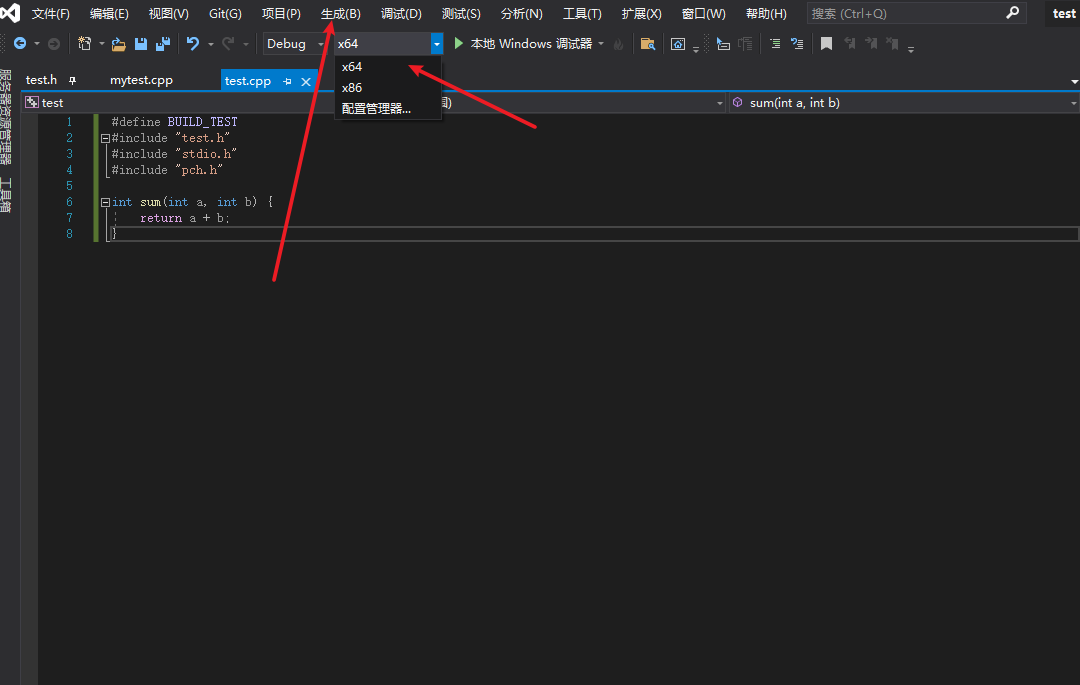The width and height of the screenshot is (1080, 685).
Task: Open the 生成(B) Build menu
Action: click(340, 13)
